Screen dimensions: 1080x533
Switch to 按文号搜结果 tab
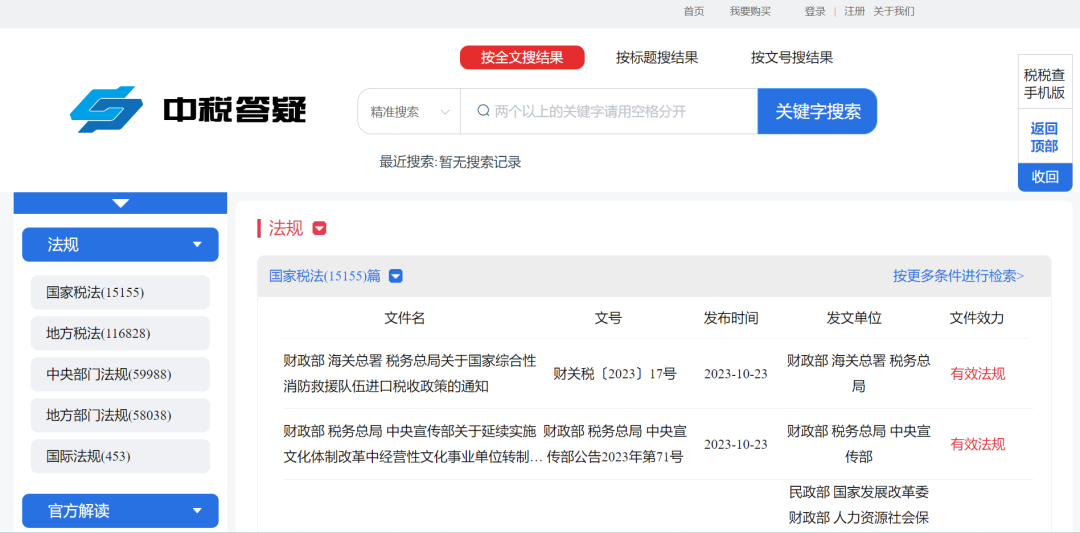[792, 58]
